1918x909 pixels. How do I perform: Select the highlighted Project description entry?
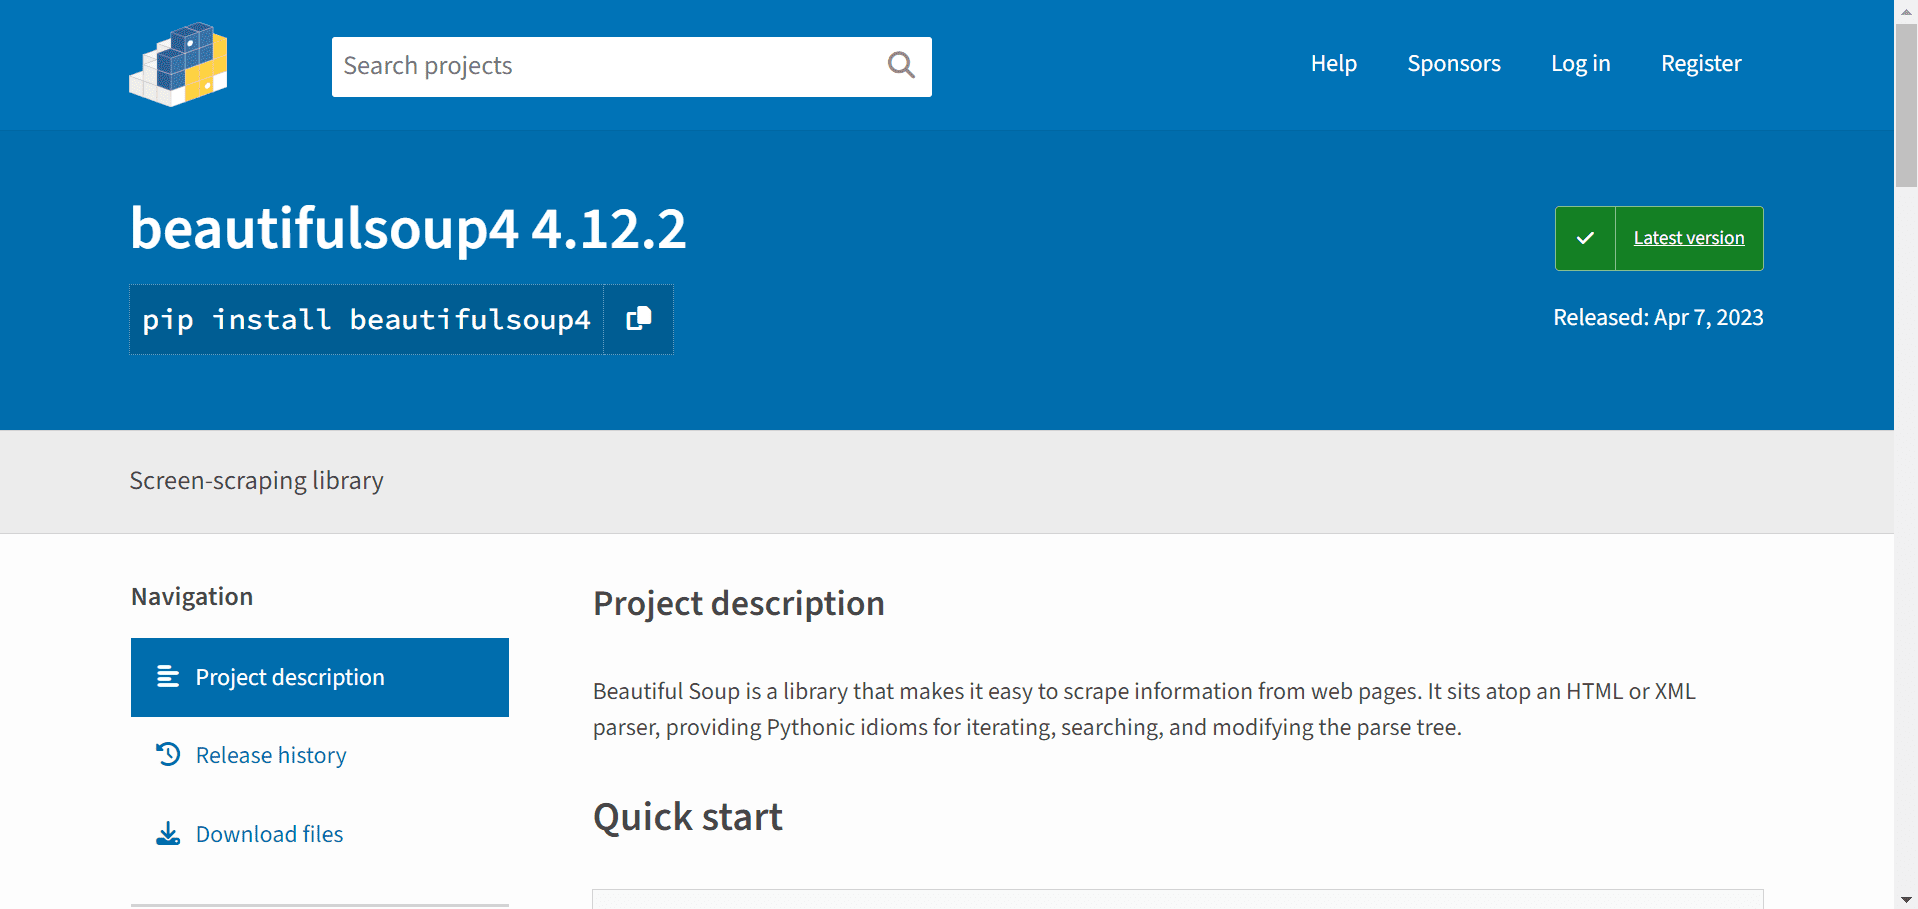pyautogui.click(x=289, y=677)
